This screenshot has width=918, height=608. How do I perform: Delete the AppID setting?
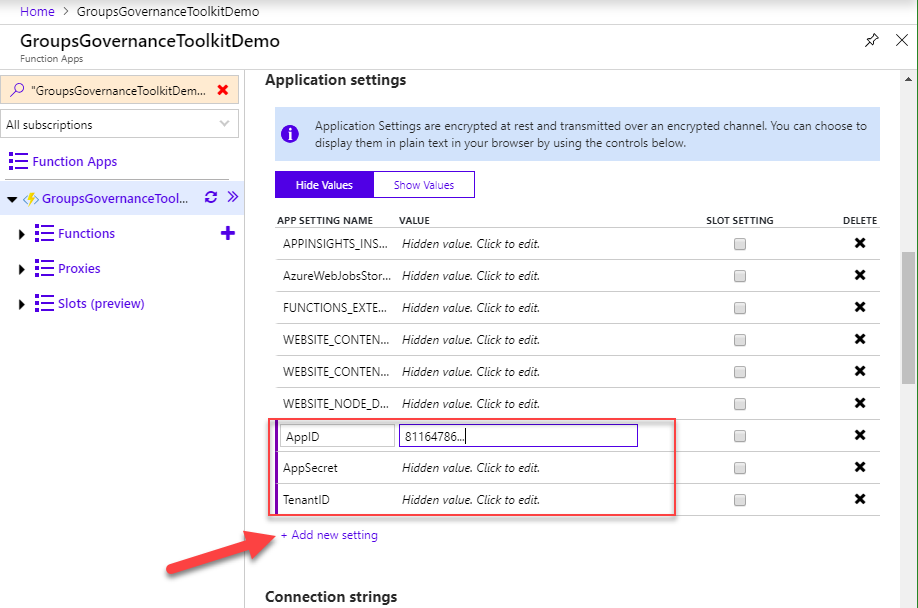pos(859,436)
